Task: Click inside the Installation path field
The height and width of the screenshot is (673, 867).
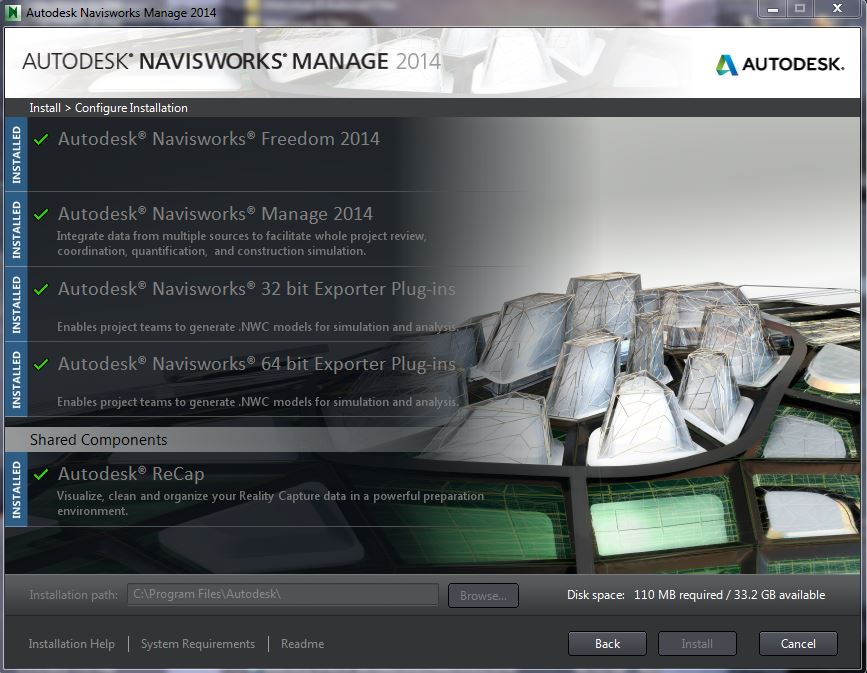Action: (283, 594)
